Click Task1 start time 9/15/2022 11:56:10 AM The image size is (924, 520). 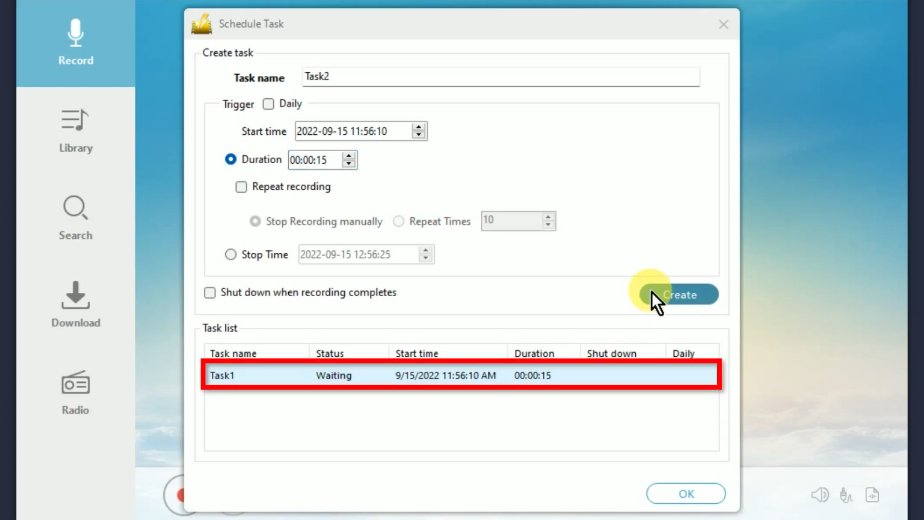pos(446,376)
